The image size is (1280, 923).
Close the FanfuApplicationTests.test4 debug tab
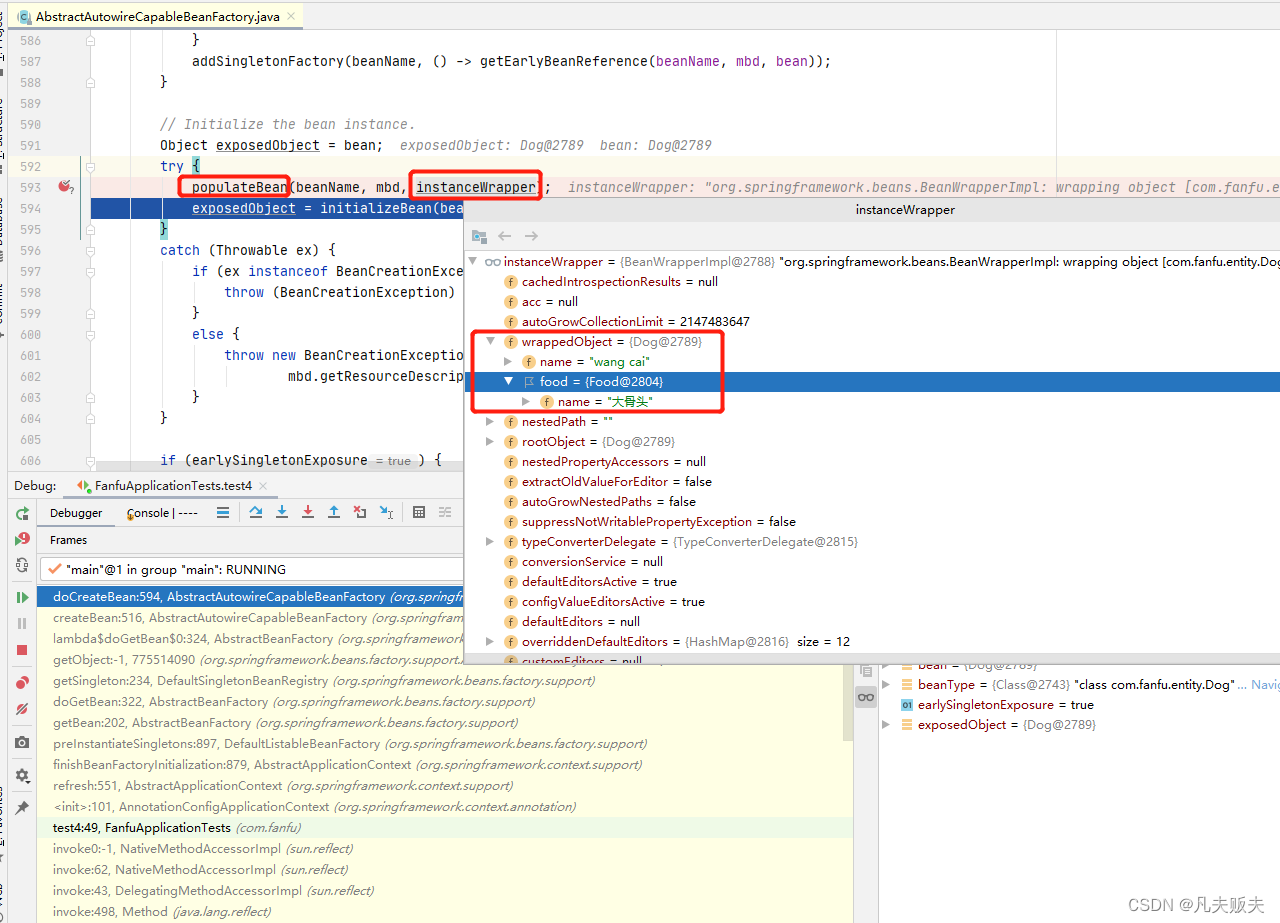(x=262, y=486)
